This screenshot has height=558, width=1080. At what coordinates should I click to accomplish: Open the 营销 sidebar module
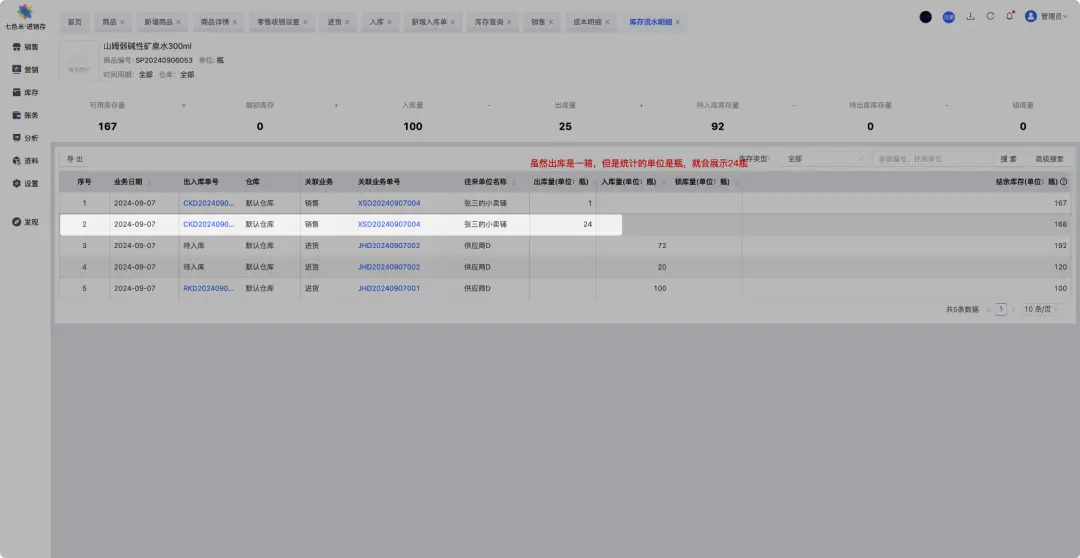25,70
